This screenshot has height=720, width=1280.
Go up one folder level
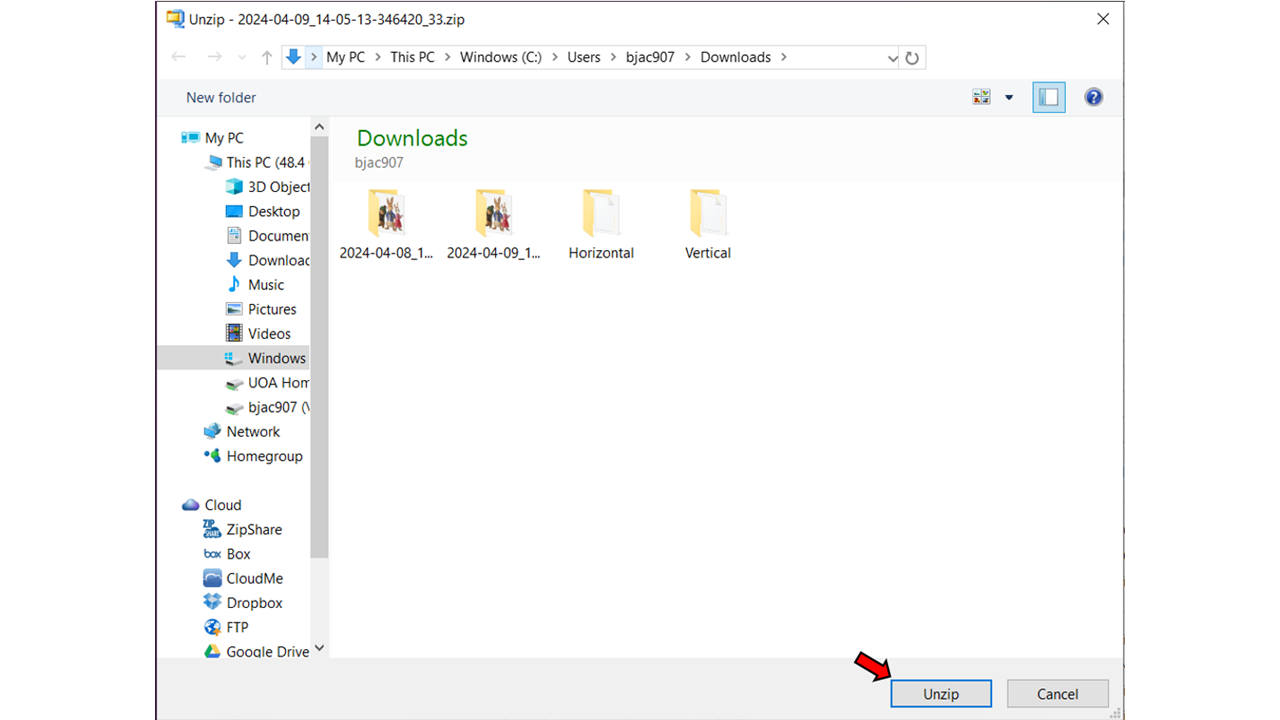267,58
